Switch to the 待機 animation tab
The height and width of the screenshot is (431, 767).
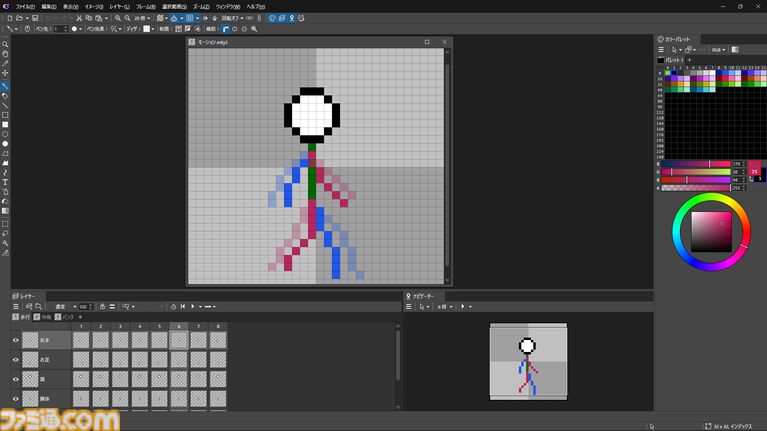[43, 317]
